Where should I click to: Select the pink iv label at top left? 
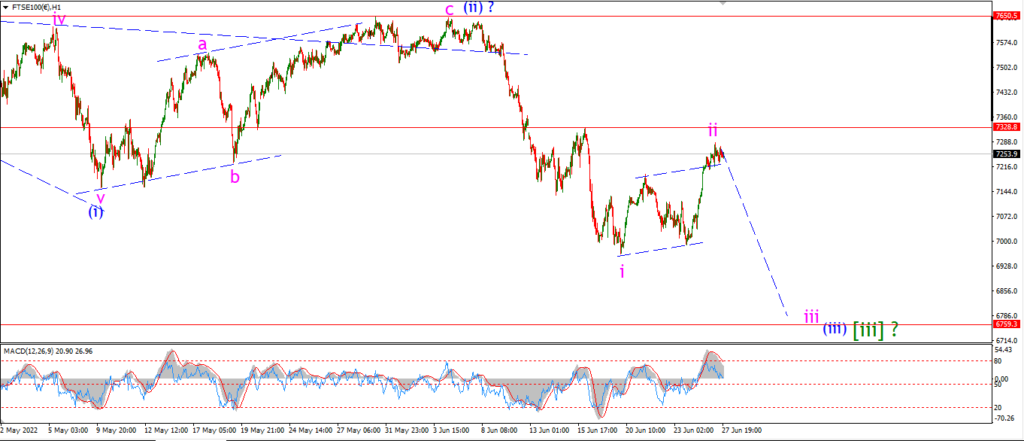pos(59,19)
